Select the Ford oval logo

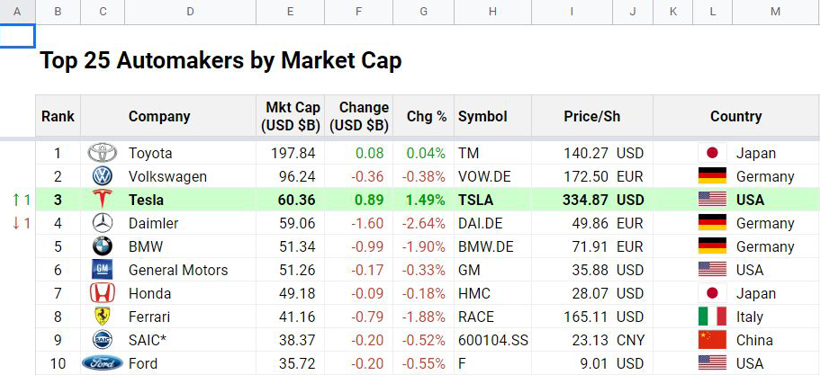point(102,363)
